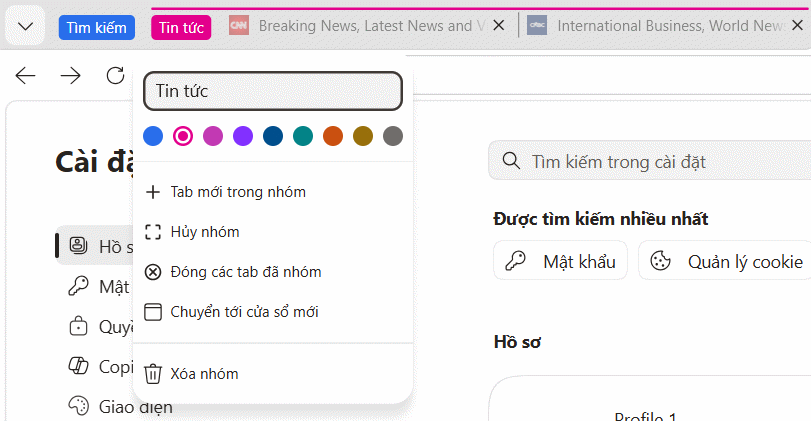
Task: Select Hủy nhóm menu item
Action: [x=273, y=232]
